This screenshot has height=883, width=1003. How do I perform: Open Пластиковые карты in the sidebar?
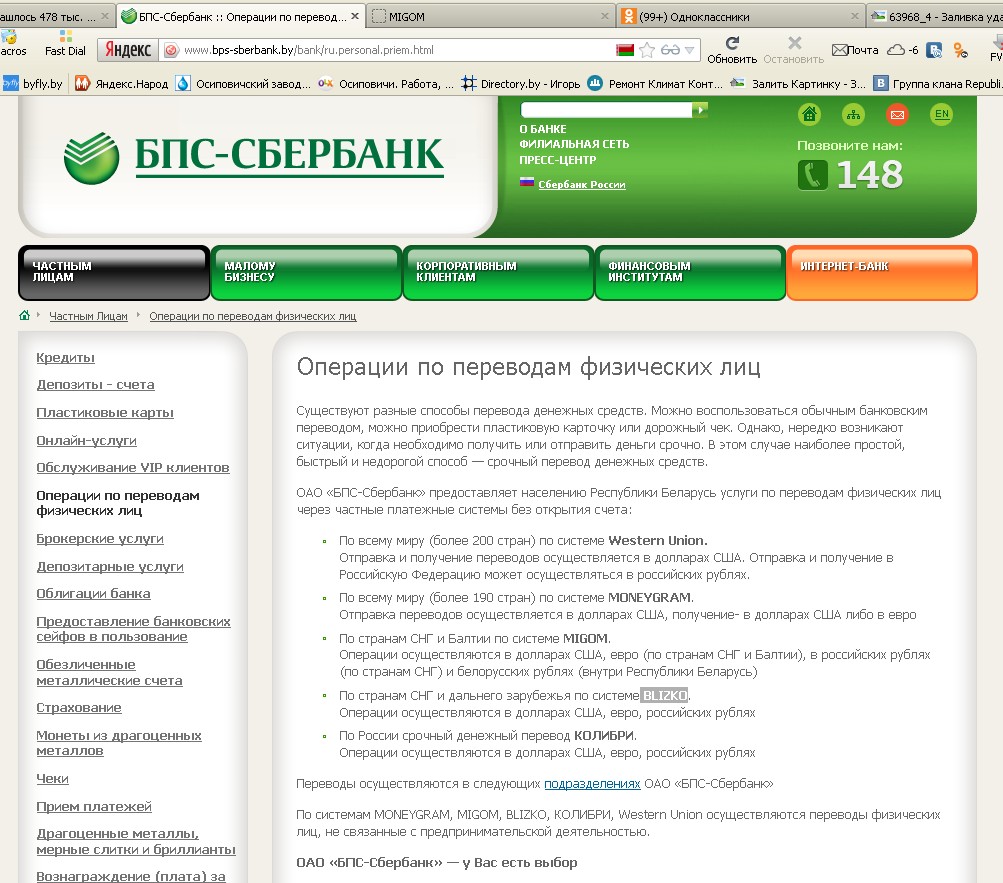pos(105,413)
